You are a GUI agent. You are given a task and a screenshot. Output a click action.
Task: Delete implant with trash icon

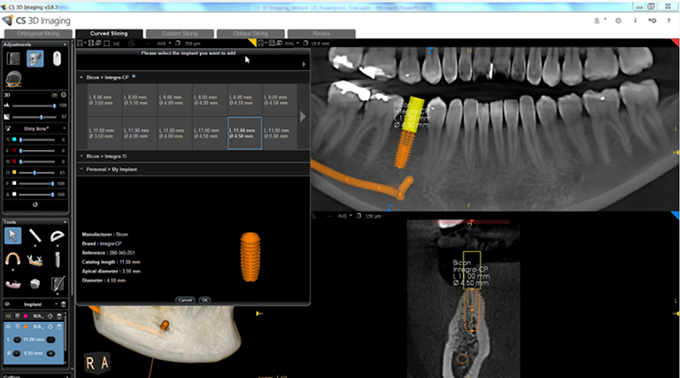click(x=64, y=304)
